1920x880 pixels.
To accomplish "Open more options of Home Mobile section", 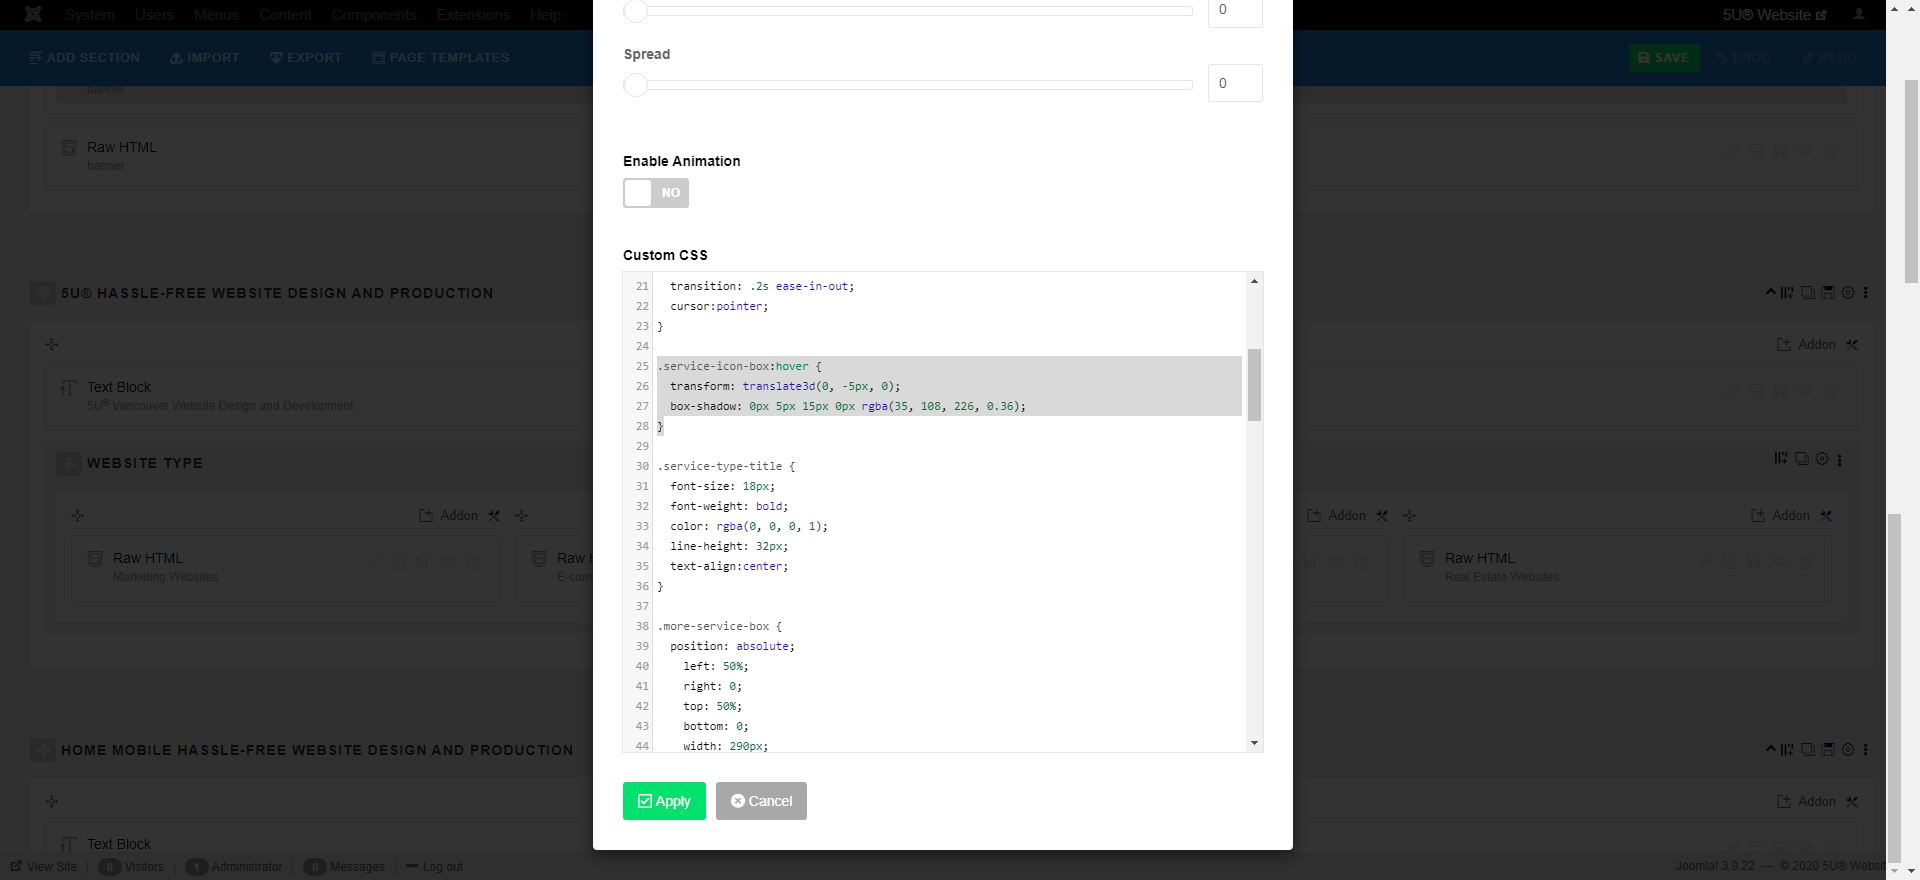I will 1866,749.
